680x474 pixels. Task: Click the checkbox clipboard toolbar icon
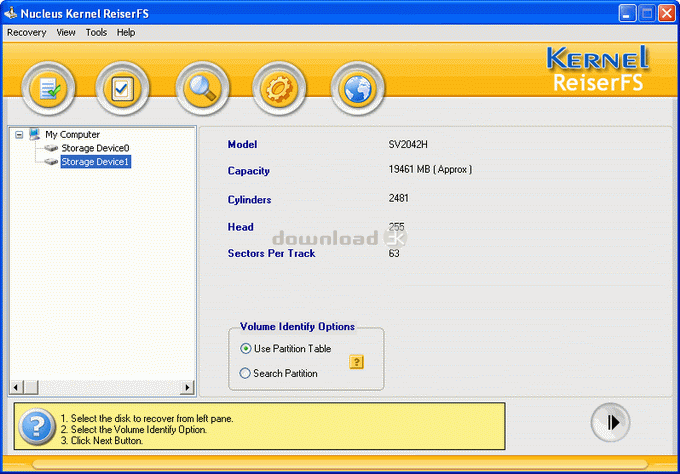click(122, 88)
